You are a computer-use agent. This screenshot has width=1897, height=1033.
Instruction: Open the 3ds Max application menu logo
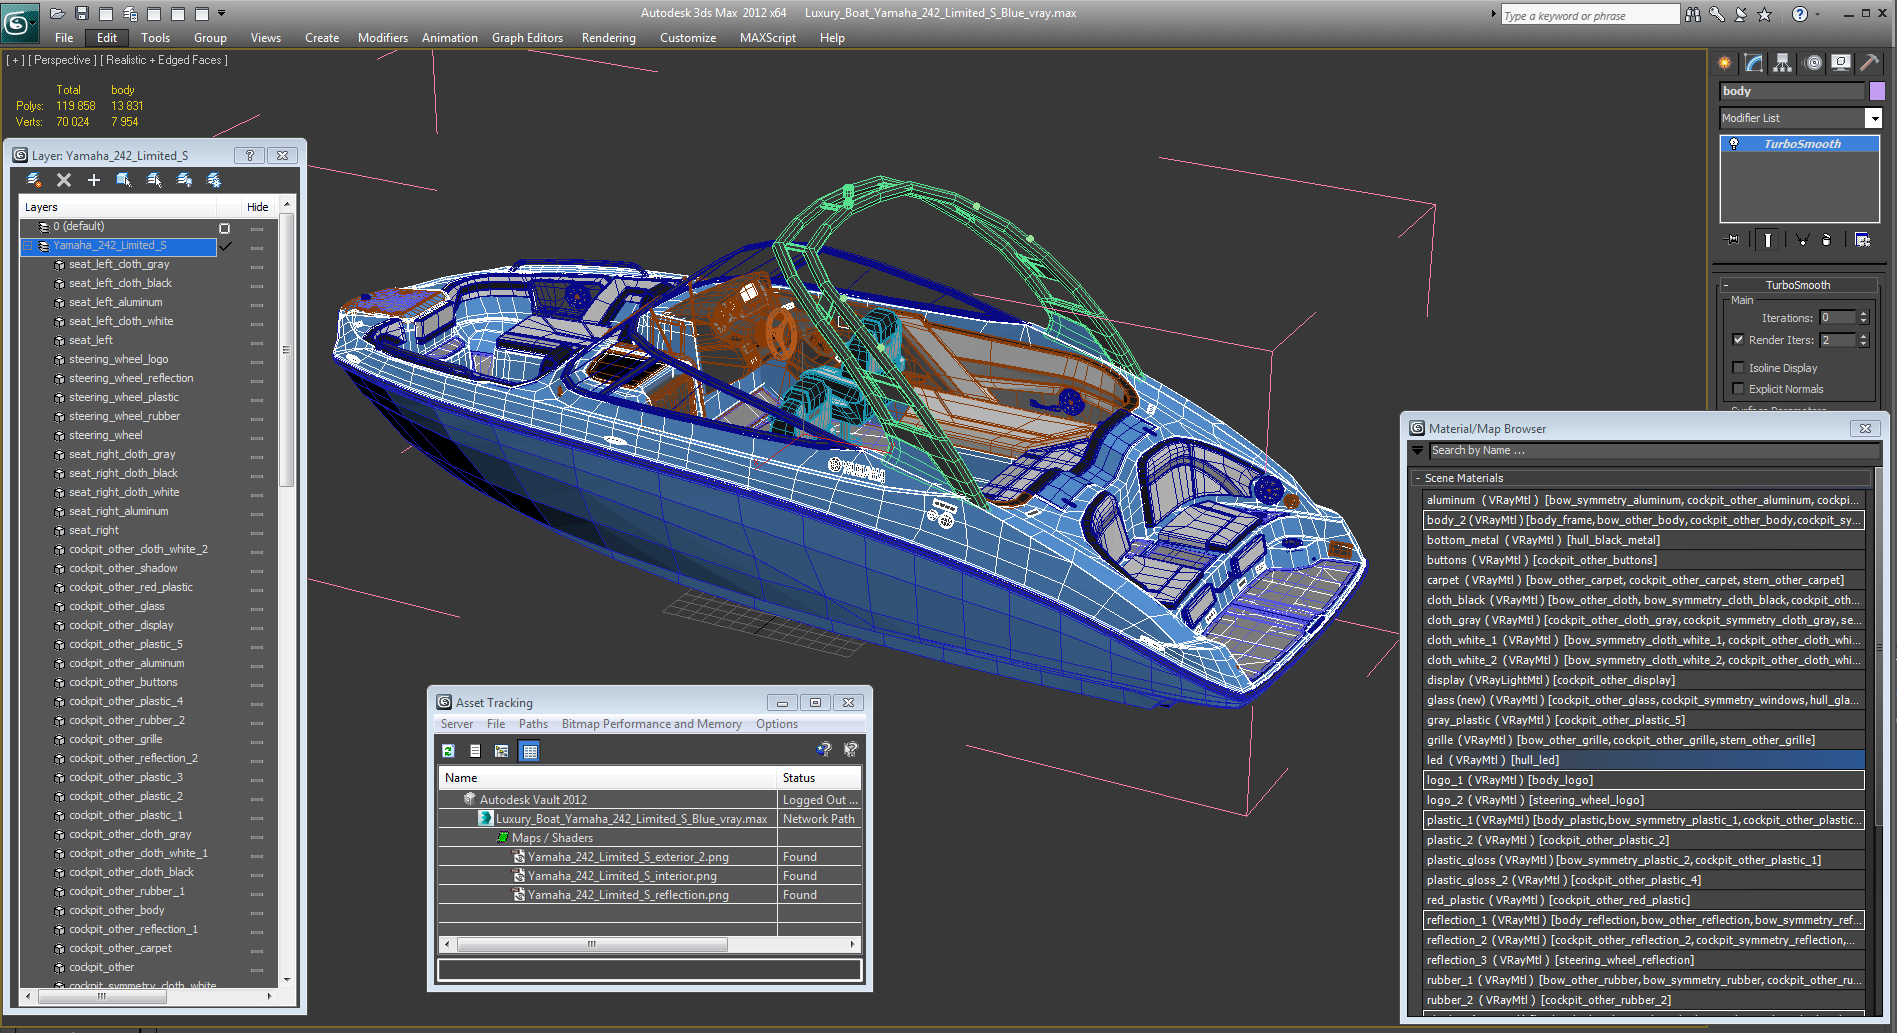coord(20,22)
